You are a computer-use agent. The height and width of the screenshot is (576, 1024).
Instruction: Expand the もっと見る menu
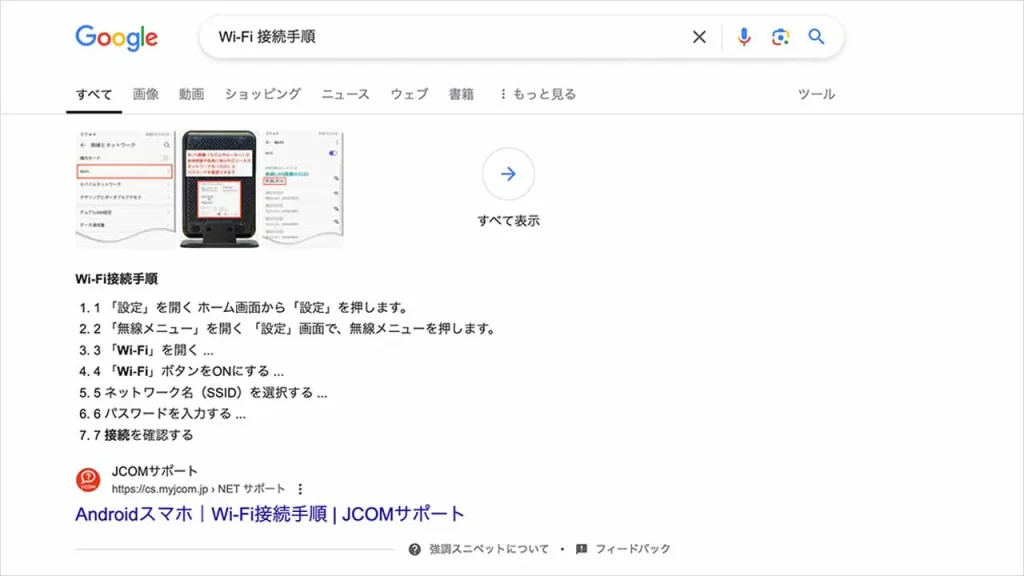(x=537, y=94)
